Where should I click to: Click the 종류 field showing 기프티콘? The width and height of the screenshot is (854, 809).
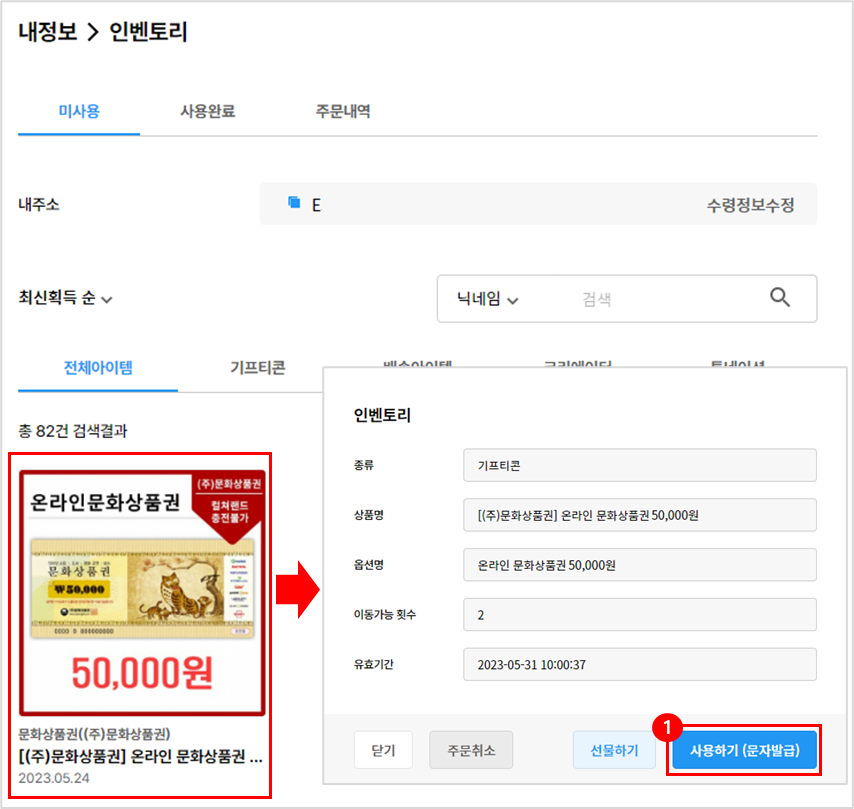click(639, 465)
